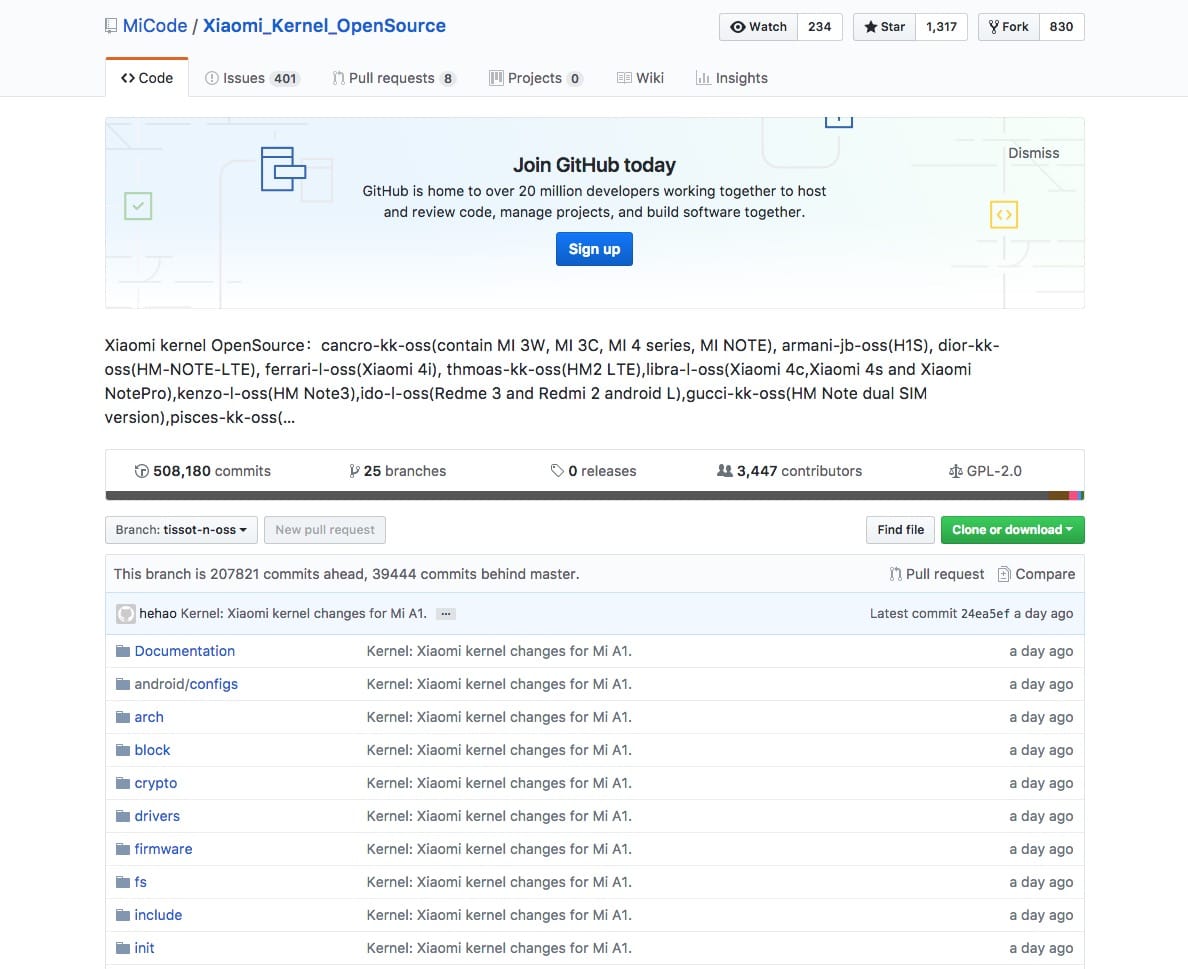The width and height of the screenshot is (1188, 969).
Task: Click the branches fork icon
Action: point(354,471)
